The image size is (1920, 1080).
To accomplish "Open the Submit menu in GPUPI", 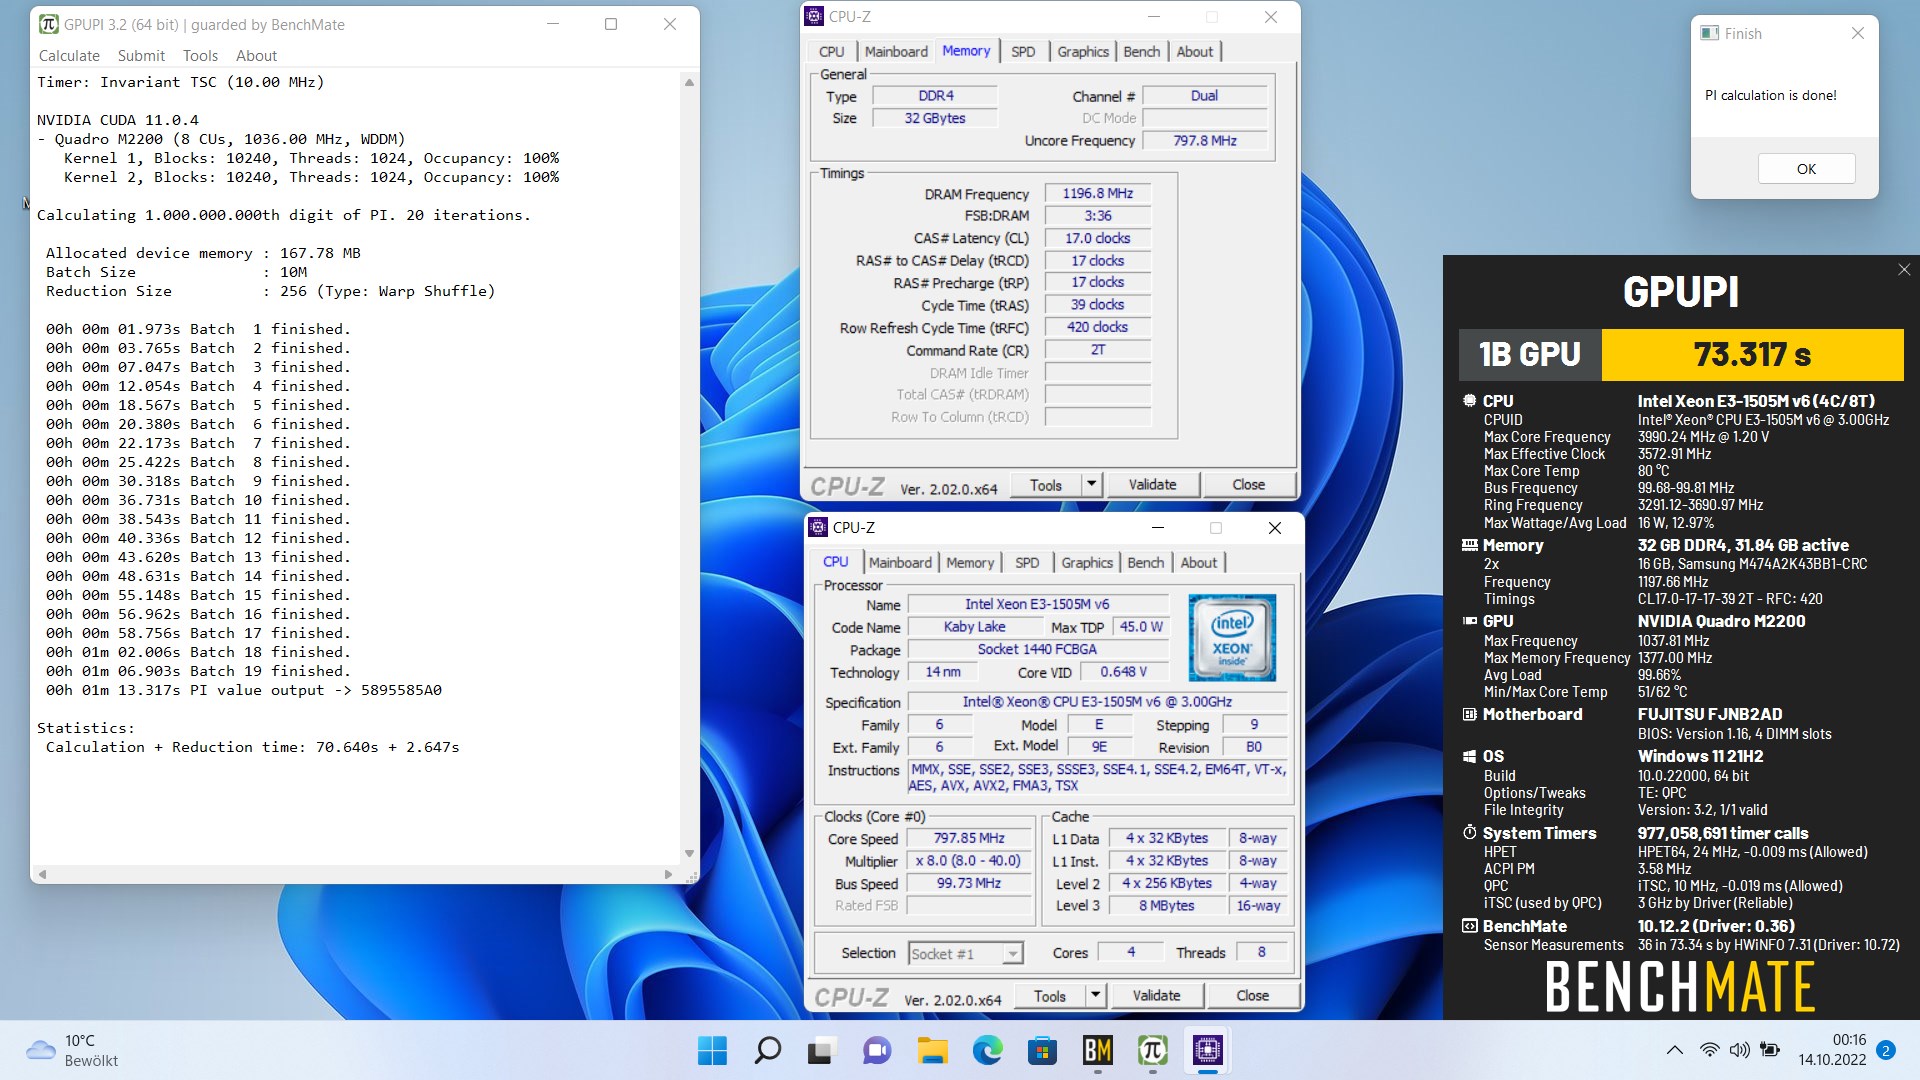I will (141, 56).
